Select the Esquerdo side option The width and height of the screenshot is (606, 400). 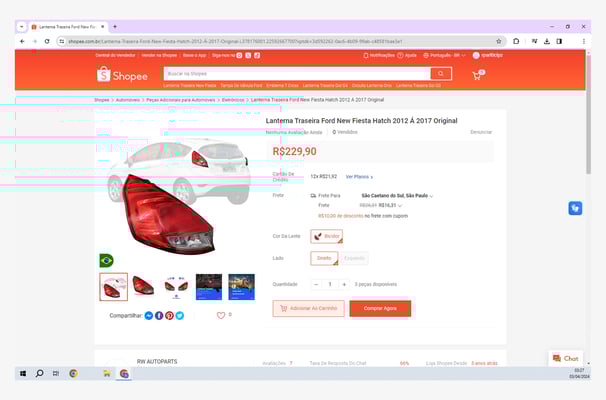[x=354, y=258]
